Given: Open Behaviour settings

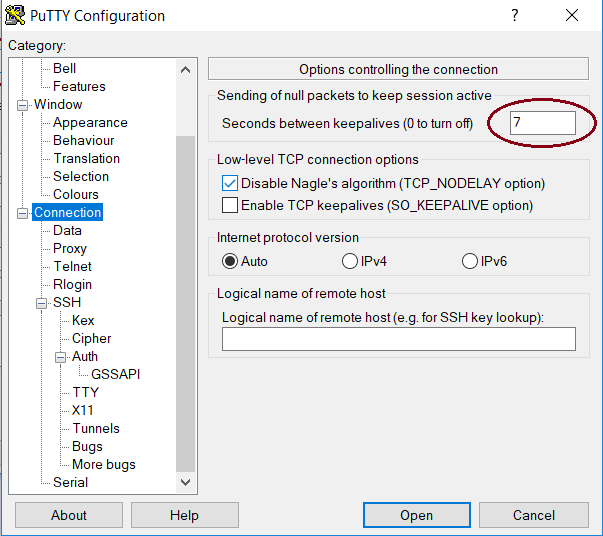Looking at the screenshot, I should (x=83, y=141).
